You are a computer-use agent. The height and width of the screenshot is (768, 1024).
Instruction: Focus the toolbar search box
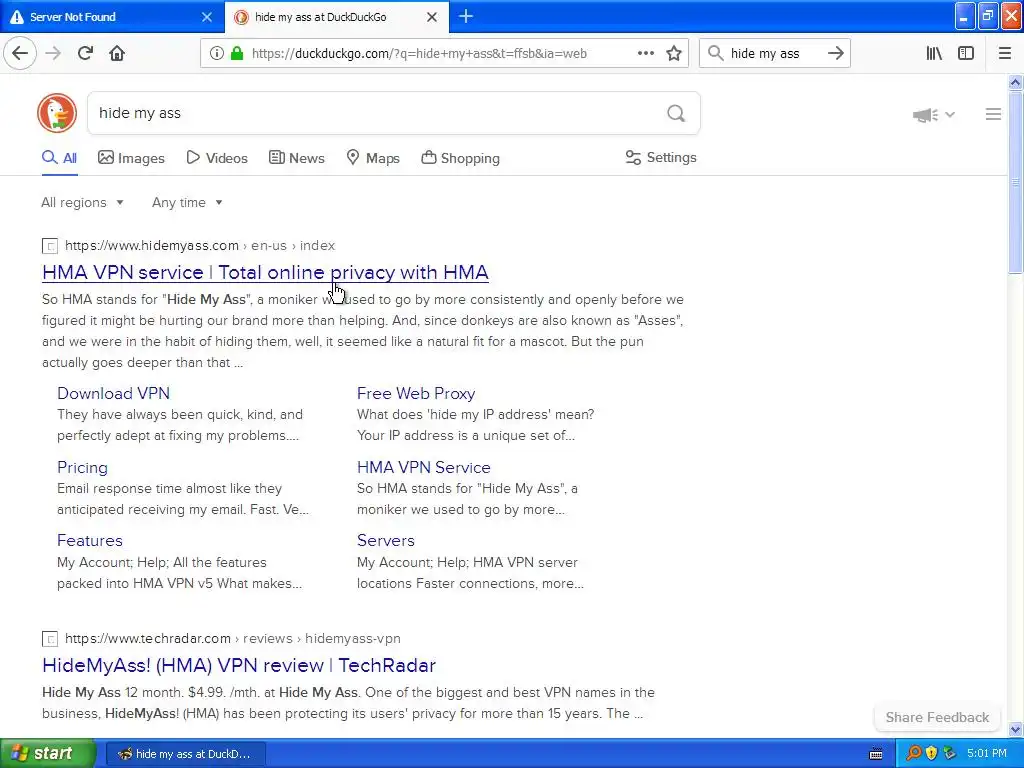point(774,54)
